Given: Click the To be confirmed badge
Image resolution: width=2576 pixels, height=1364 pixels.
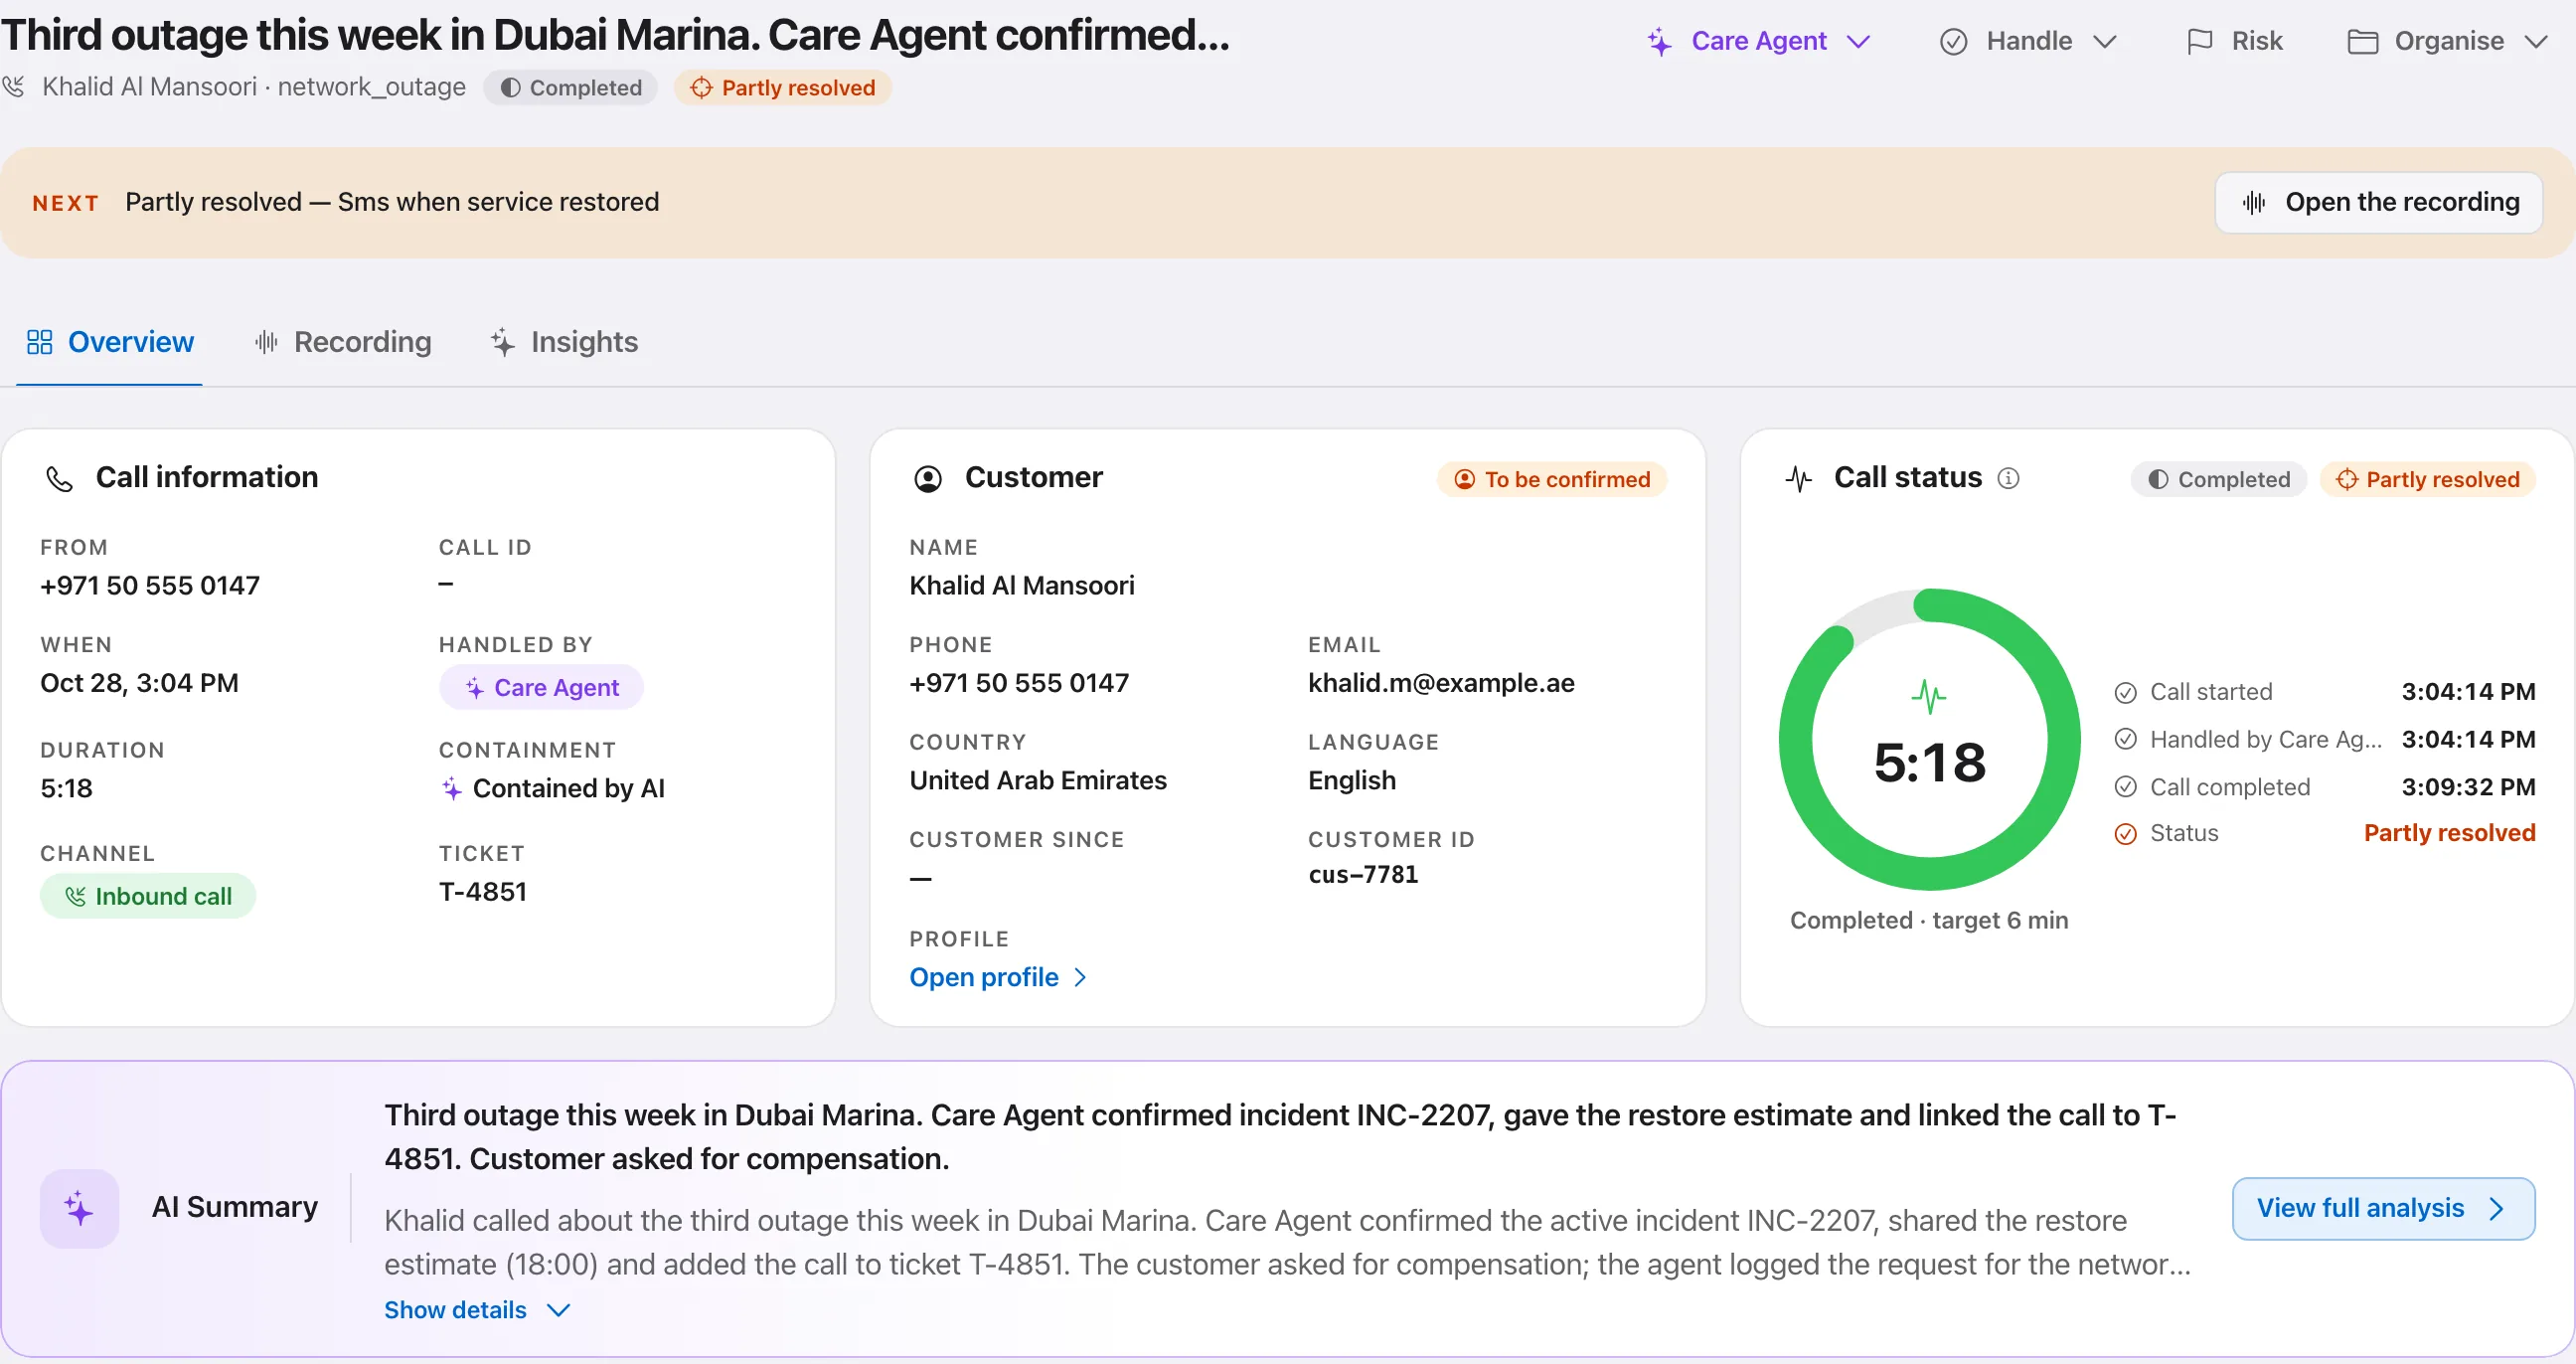Looking at the screenshot, I should point(1552,479).
